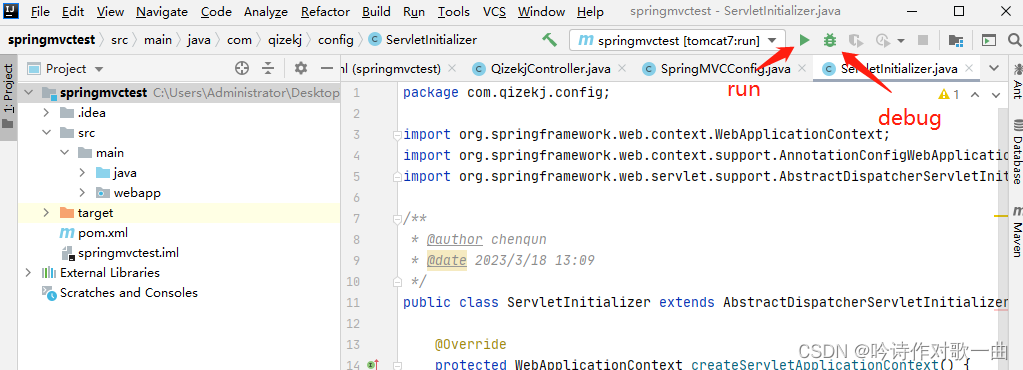1023x370 pixels.
Task: Collapse the src folder
Action: 46,133
